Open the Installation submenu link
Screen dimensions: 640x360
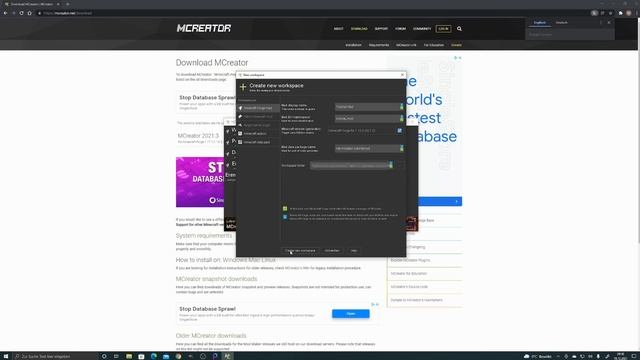pos(353,45)
